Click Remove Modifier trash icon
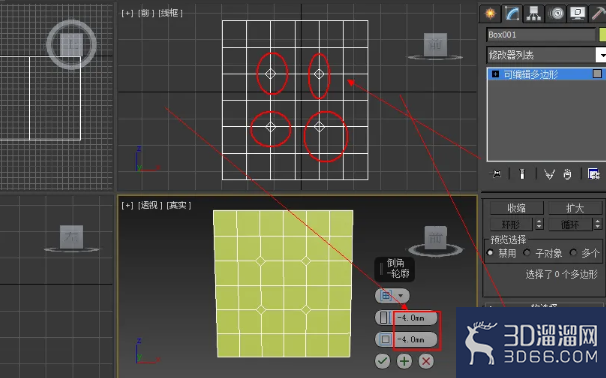 point(567,174)
